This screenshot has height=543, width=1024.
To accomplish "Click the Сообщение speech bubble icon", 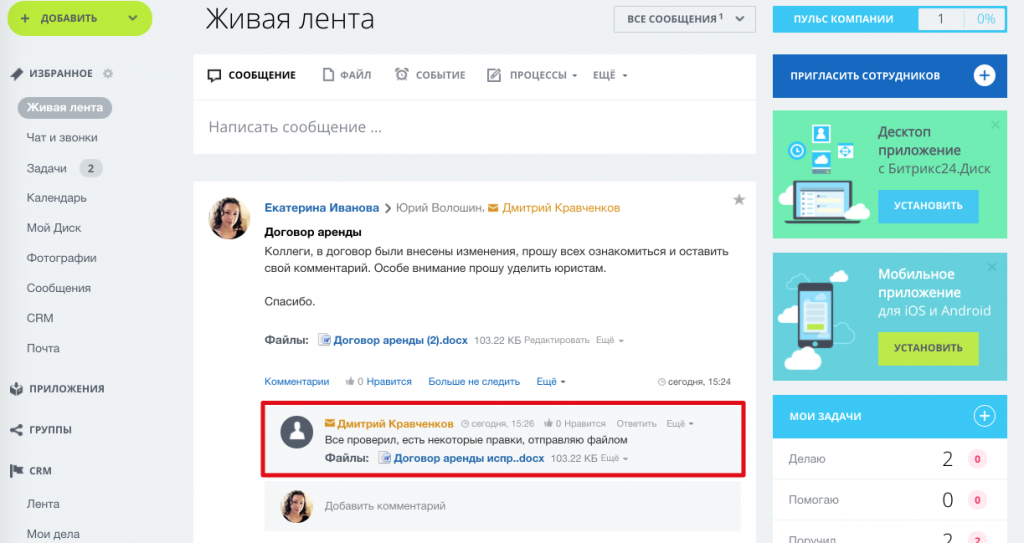I will click(214, 76).
